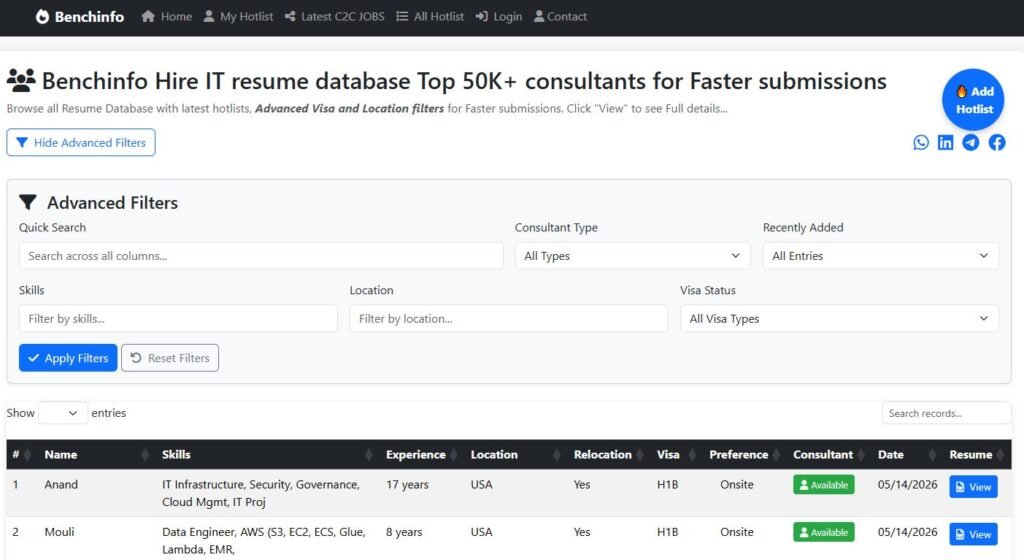View Mouli's resume
The width and height of the screenshot is (1024, 560).
973,535
